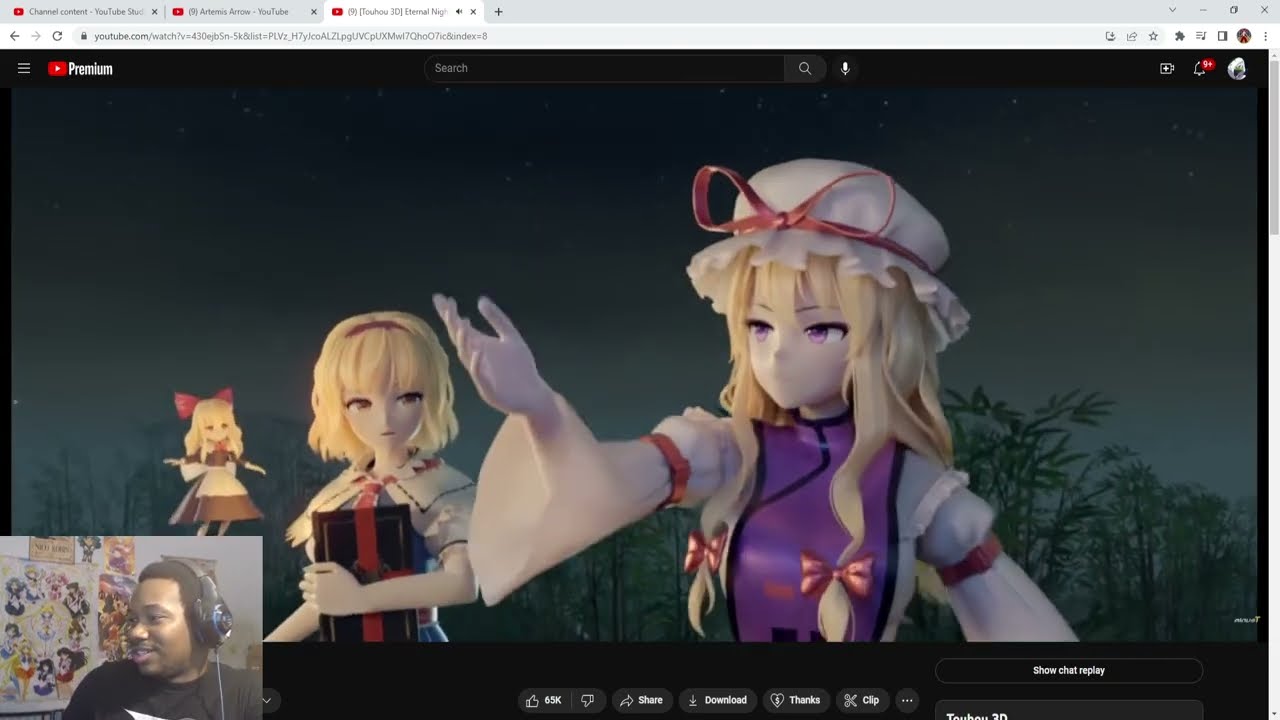Screen dimensions: 1280x720
Task: Open the tab search chevron
Action: [x=1172, y=10]
